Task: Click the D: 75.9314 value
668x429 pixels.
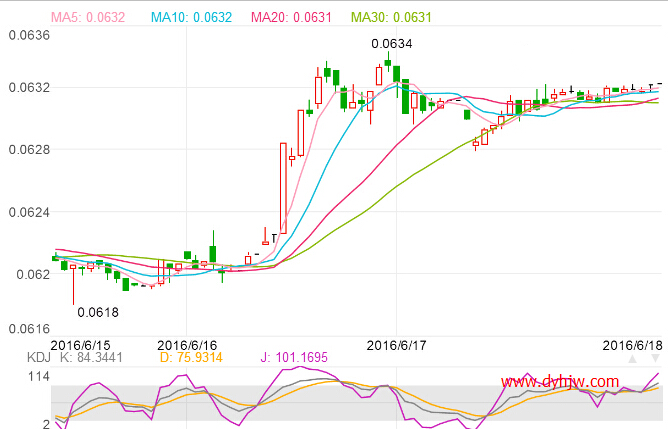Action: click(x=191, y=357)
